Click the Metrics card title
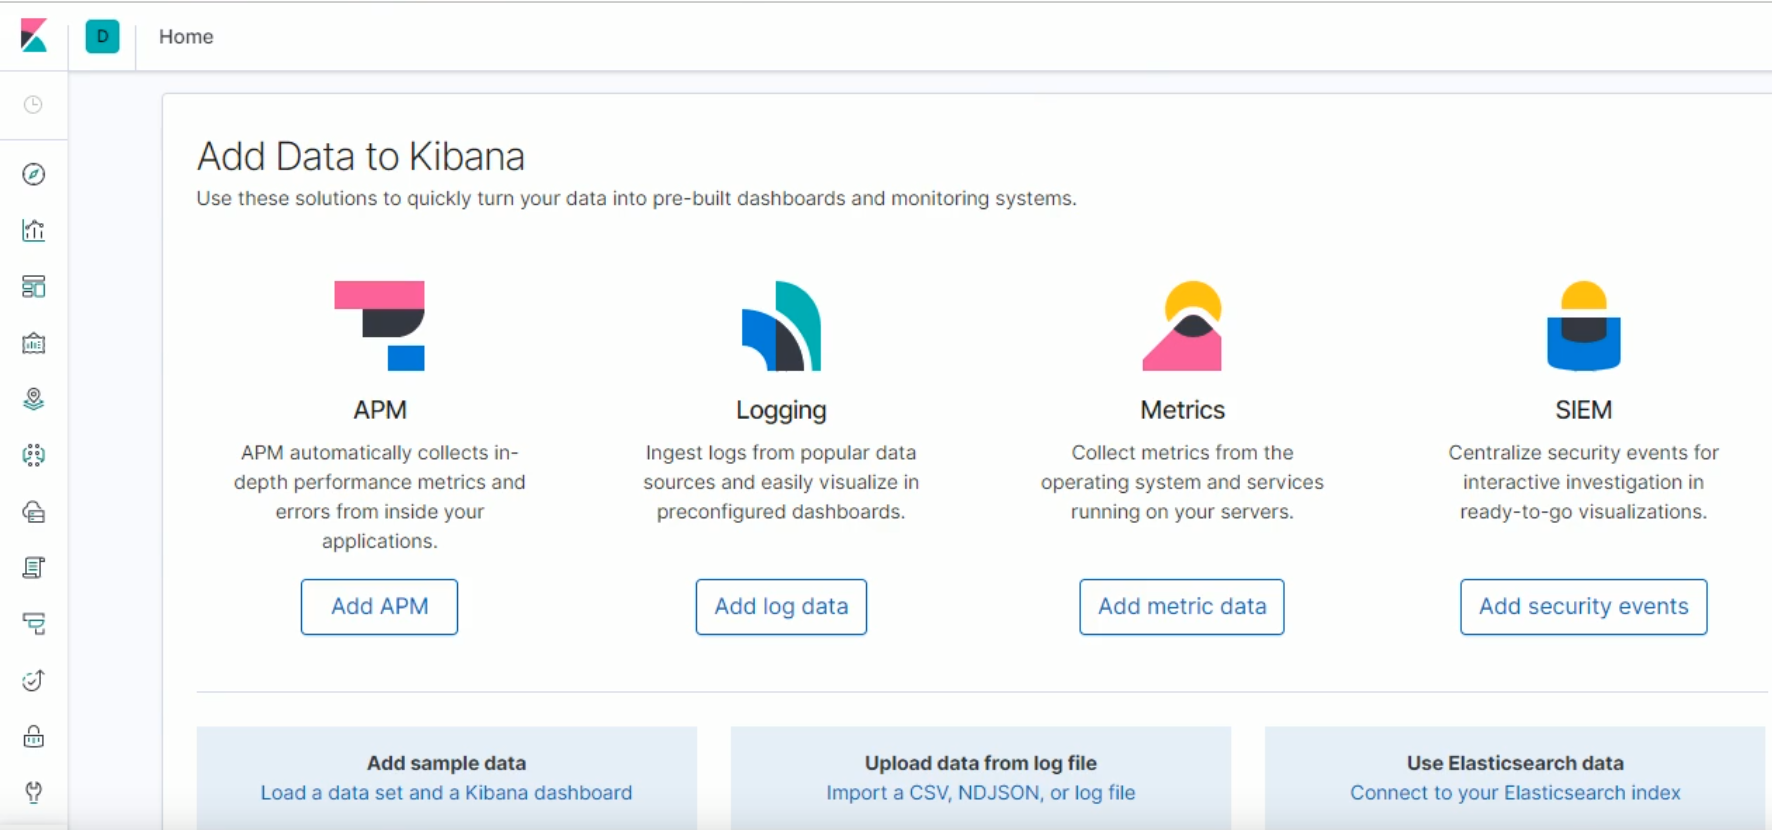The width and height of the screenshot is (1772, 830). [1182, 410]
